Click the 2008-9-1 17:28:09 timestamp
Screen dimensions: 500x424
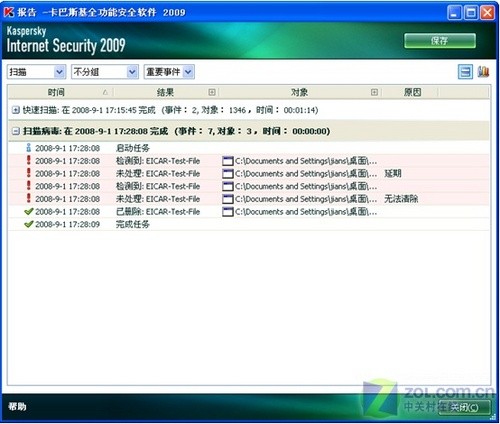tap(67, 224)
